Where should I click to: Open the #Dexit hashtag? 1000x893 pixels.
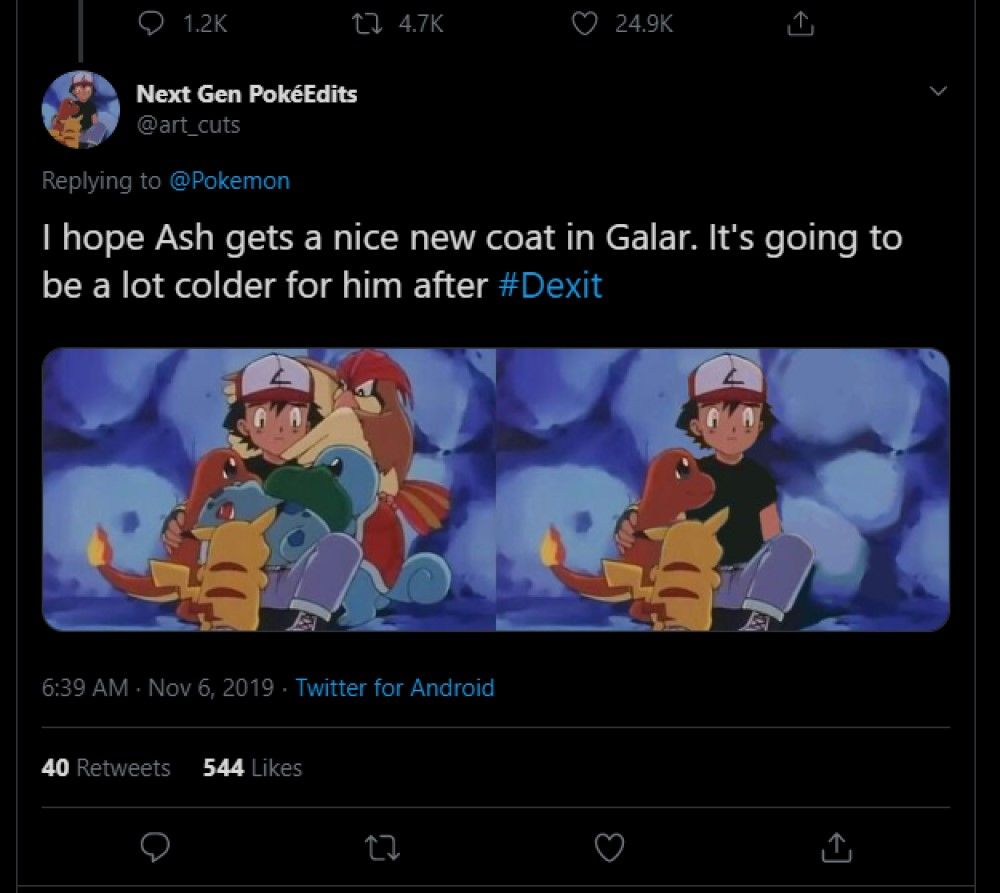549,285
